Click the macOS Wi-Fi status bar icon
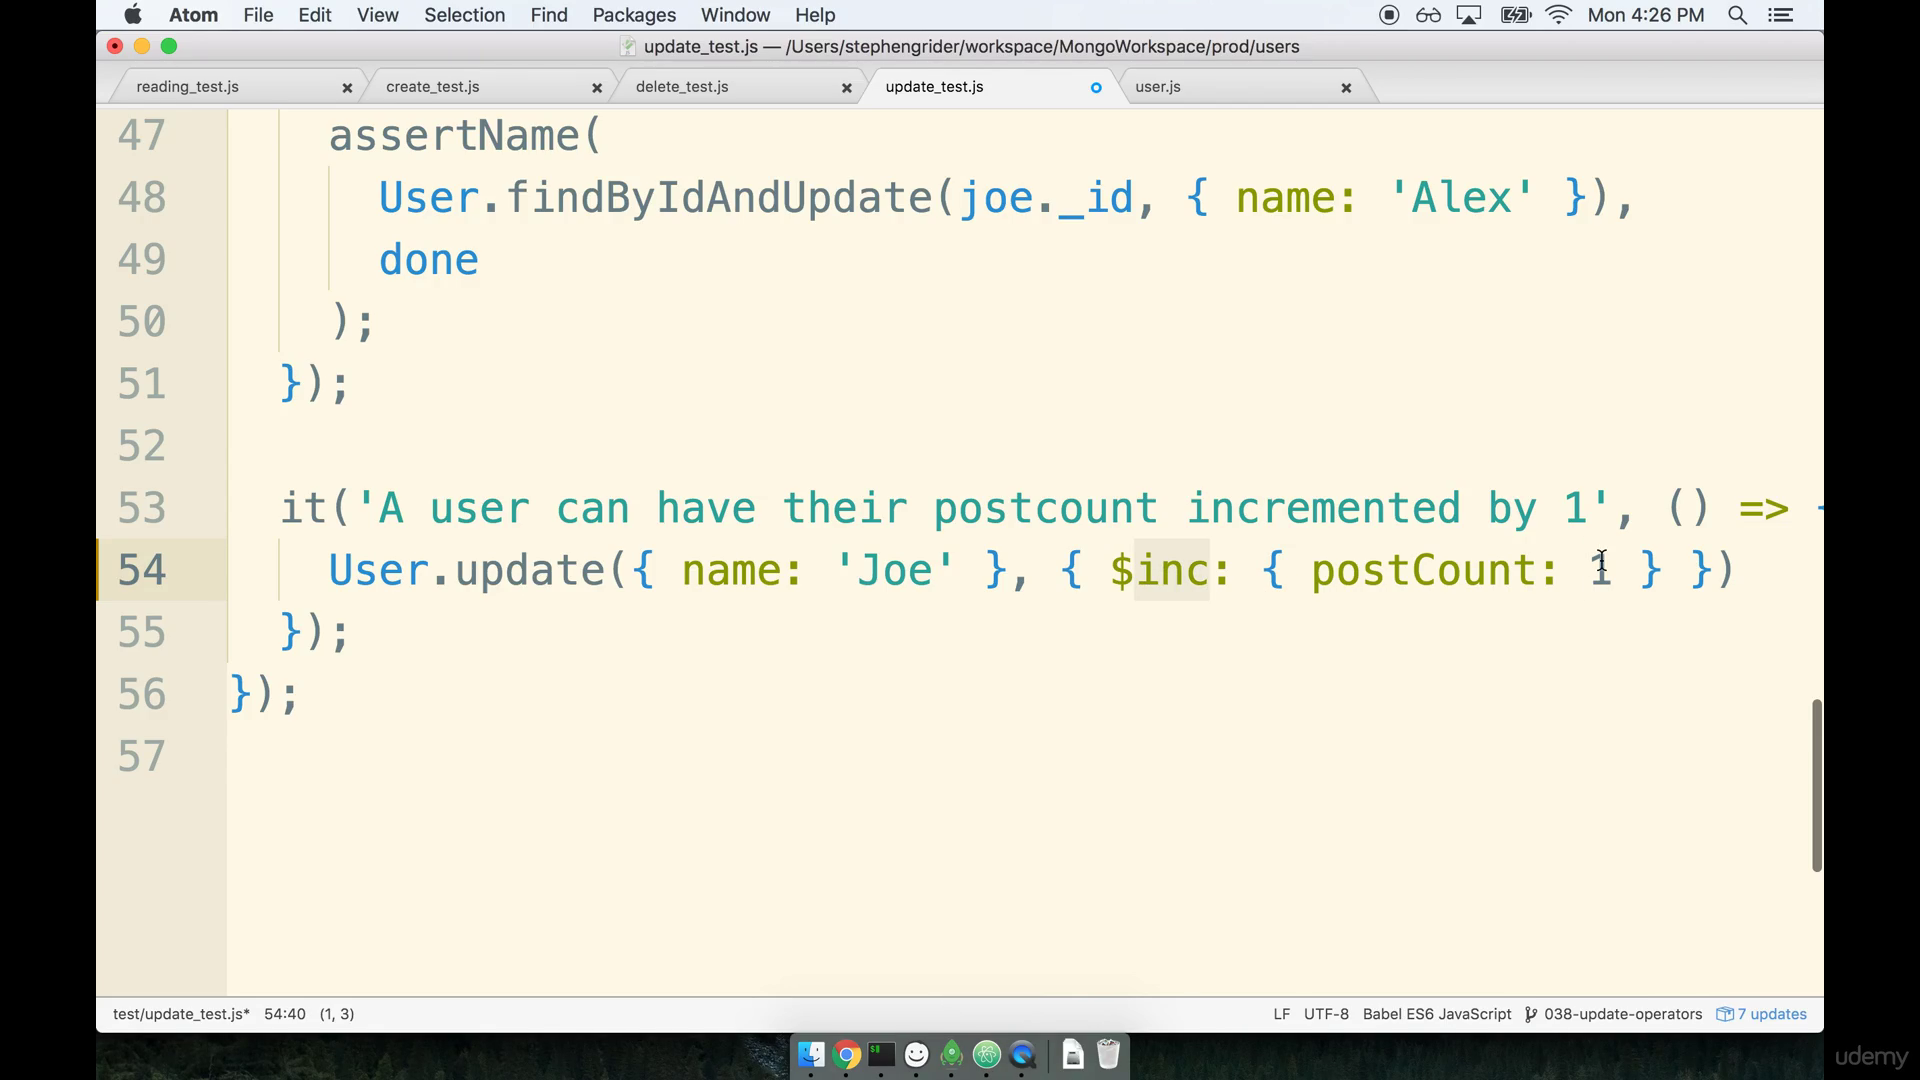Viewport: 1920px width, 1080px height. pyautogui.click(x=1559, y=15)
